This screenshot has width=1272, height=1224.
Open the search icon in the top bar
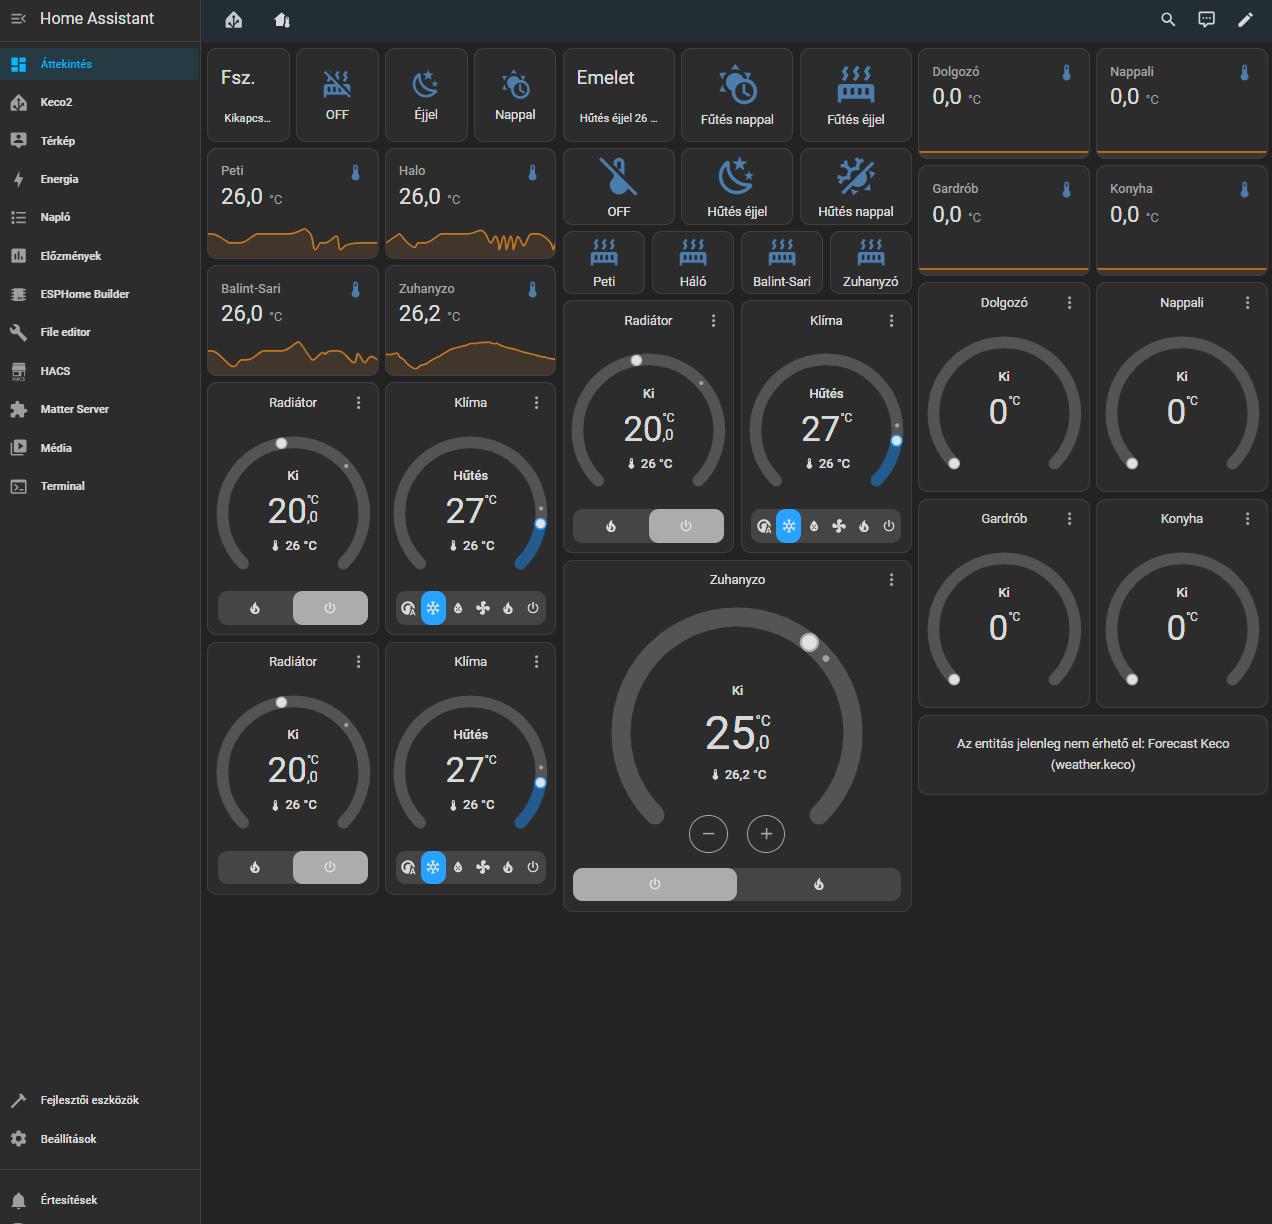click(x=1168, y=19)
